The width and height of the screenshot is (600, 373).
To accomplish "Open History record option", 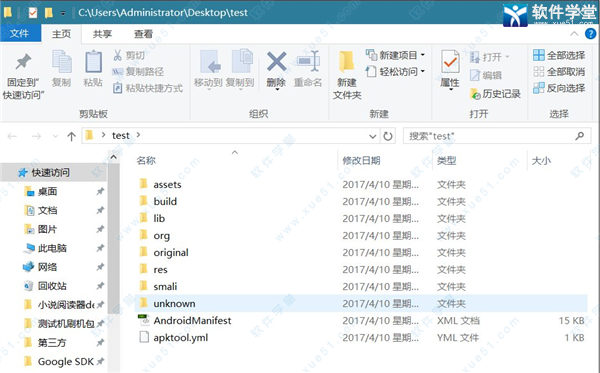I will [x=495, y=94].
